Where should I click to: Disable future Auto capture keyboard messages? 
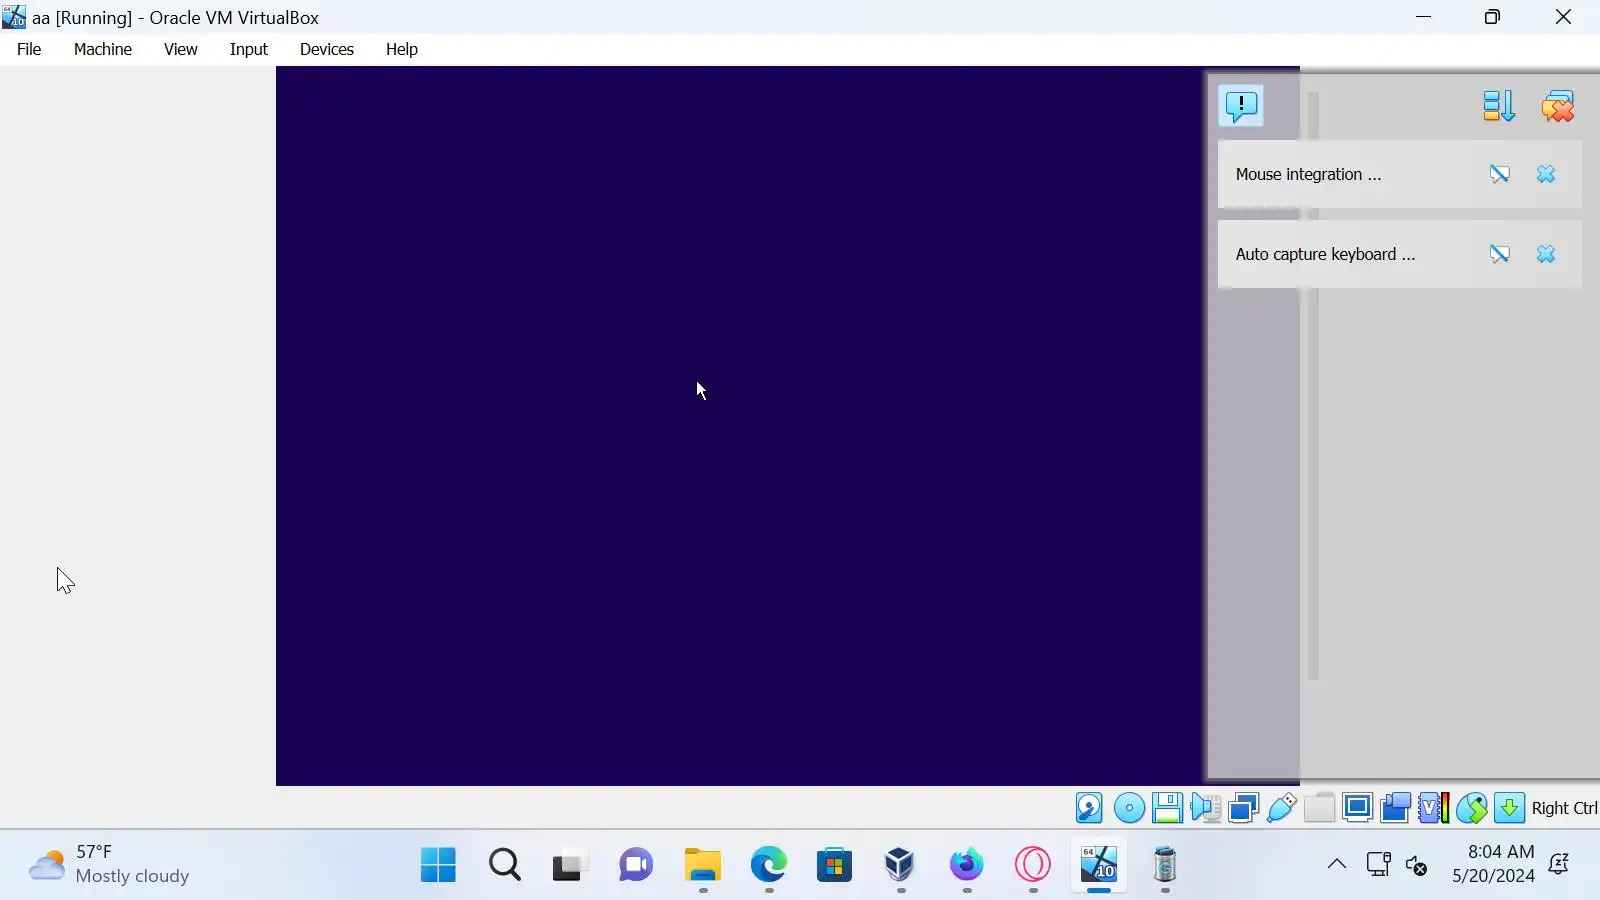[x=1499, y=254]
